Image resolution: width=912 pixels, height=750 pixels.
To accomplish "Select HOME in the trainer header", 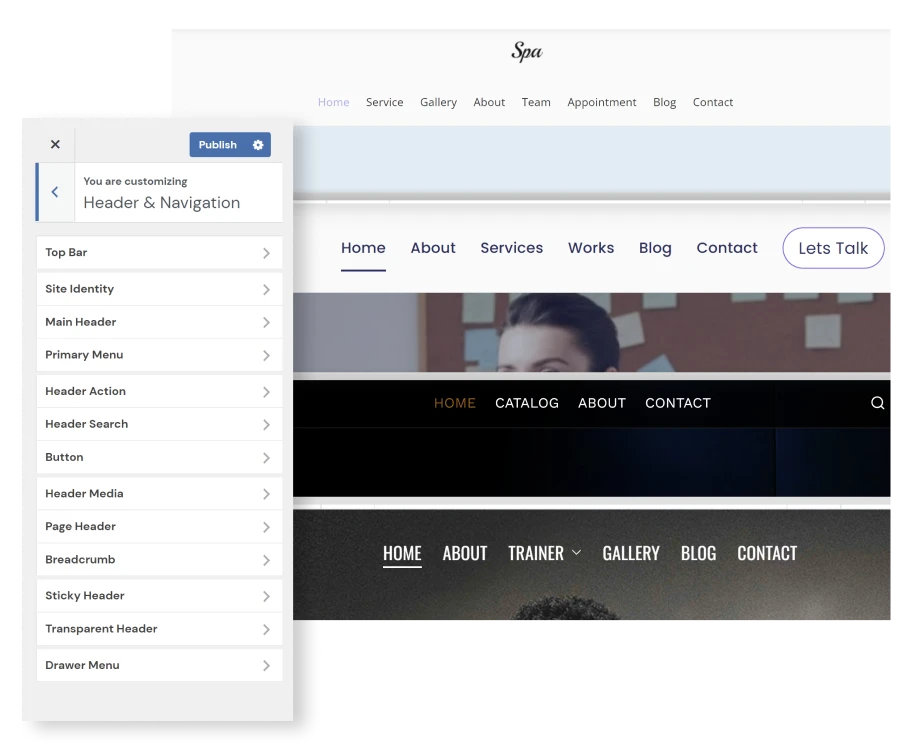I will pyautogui.click(x=402, y=553).
